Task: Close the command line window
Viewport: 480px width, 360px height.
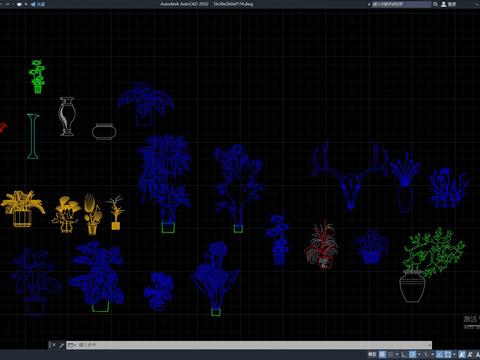Action: 54,345
